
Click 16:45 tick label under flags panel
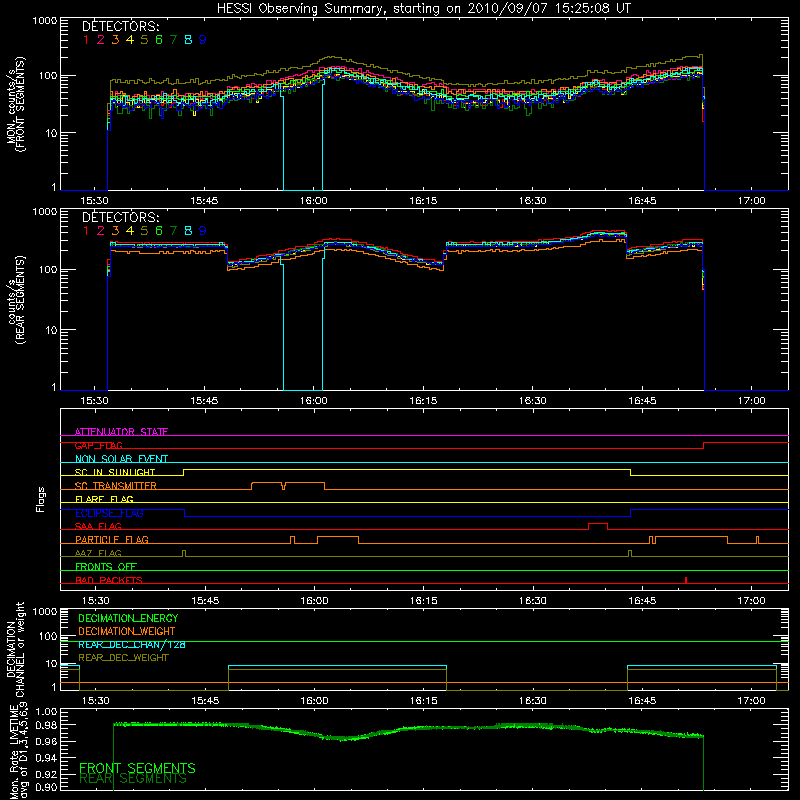click(642, 601)
